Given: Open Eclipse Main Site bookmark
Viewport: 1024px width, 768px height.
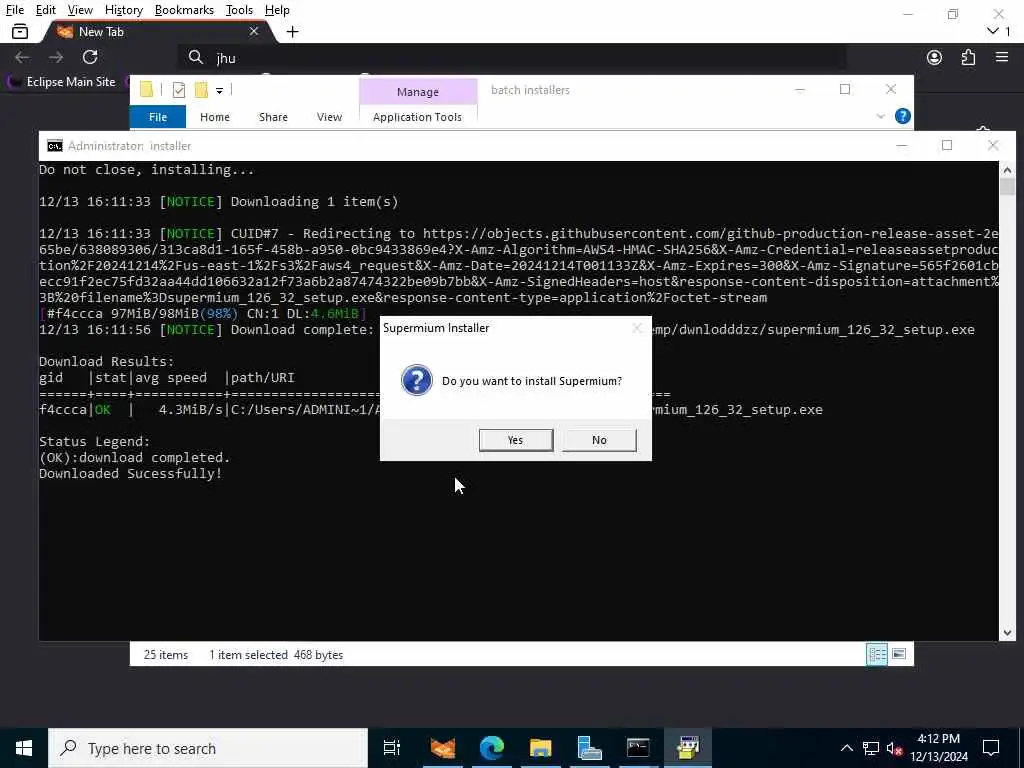Looking at the screenshot, I should click(x=61, y=82).
